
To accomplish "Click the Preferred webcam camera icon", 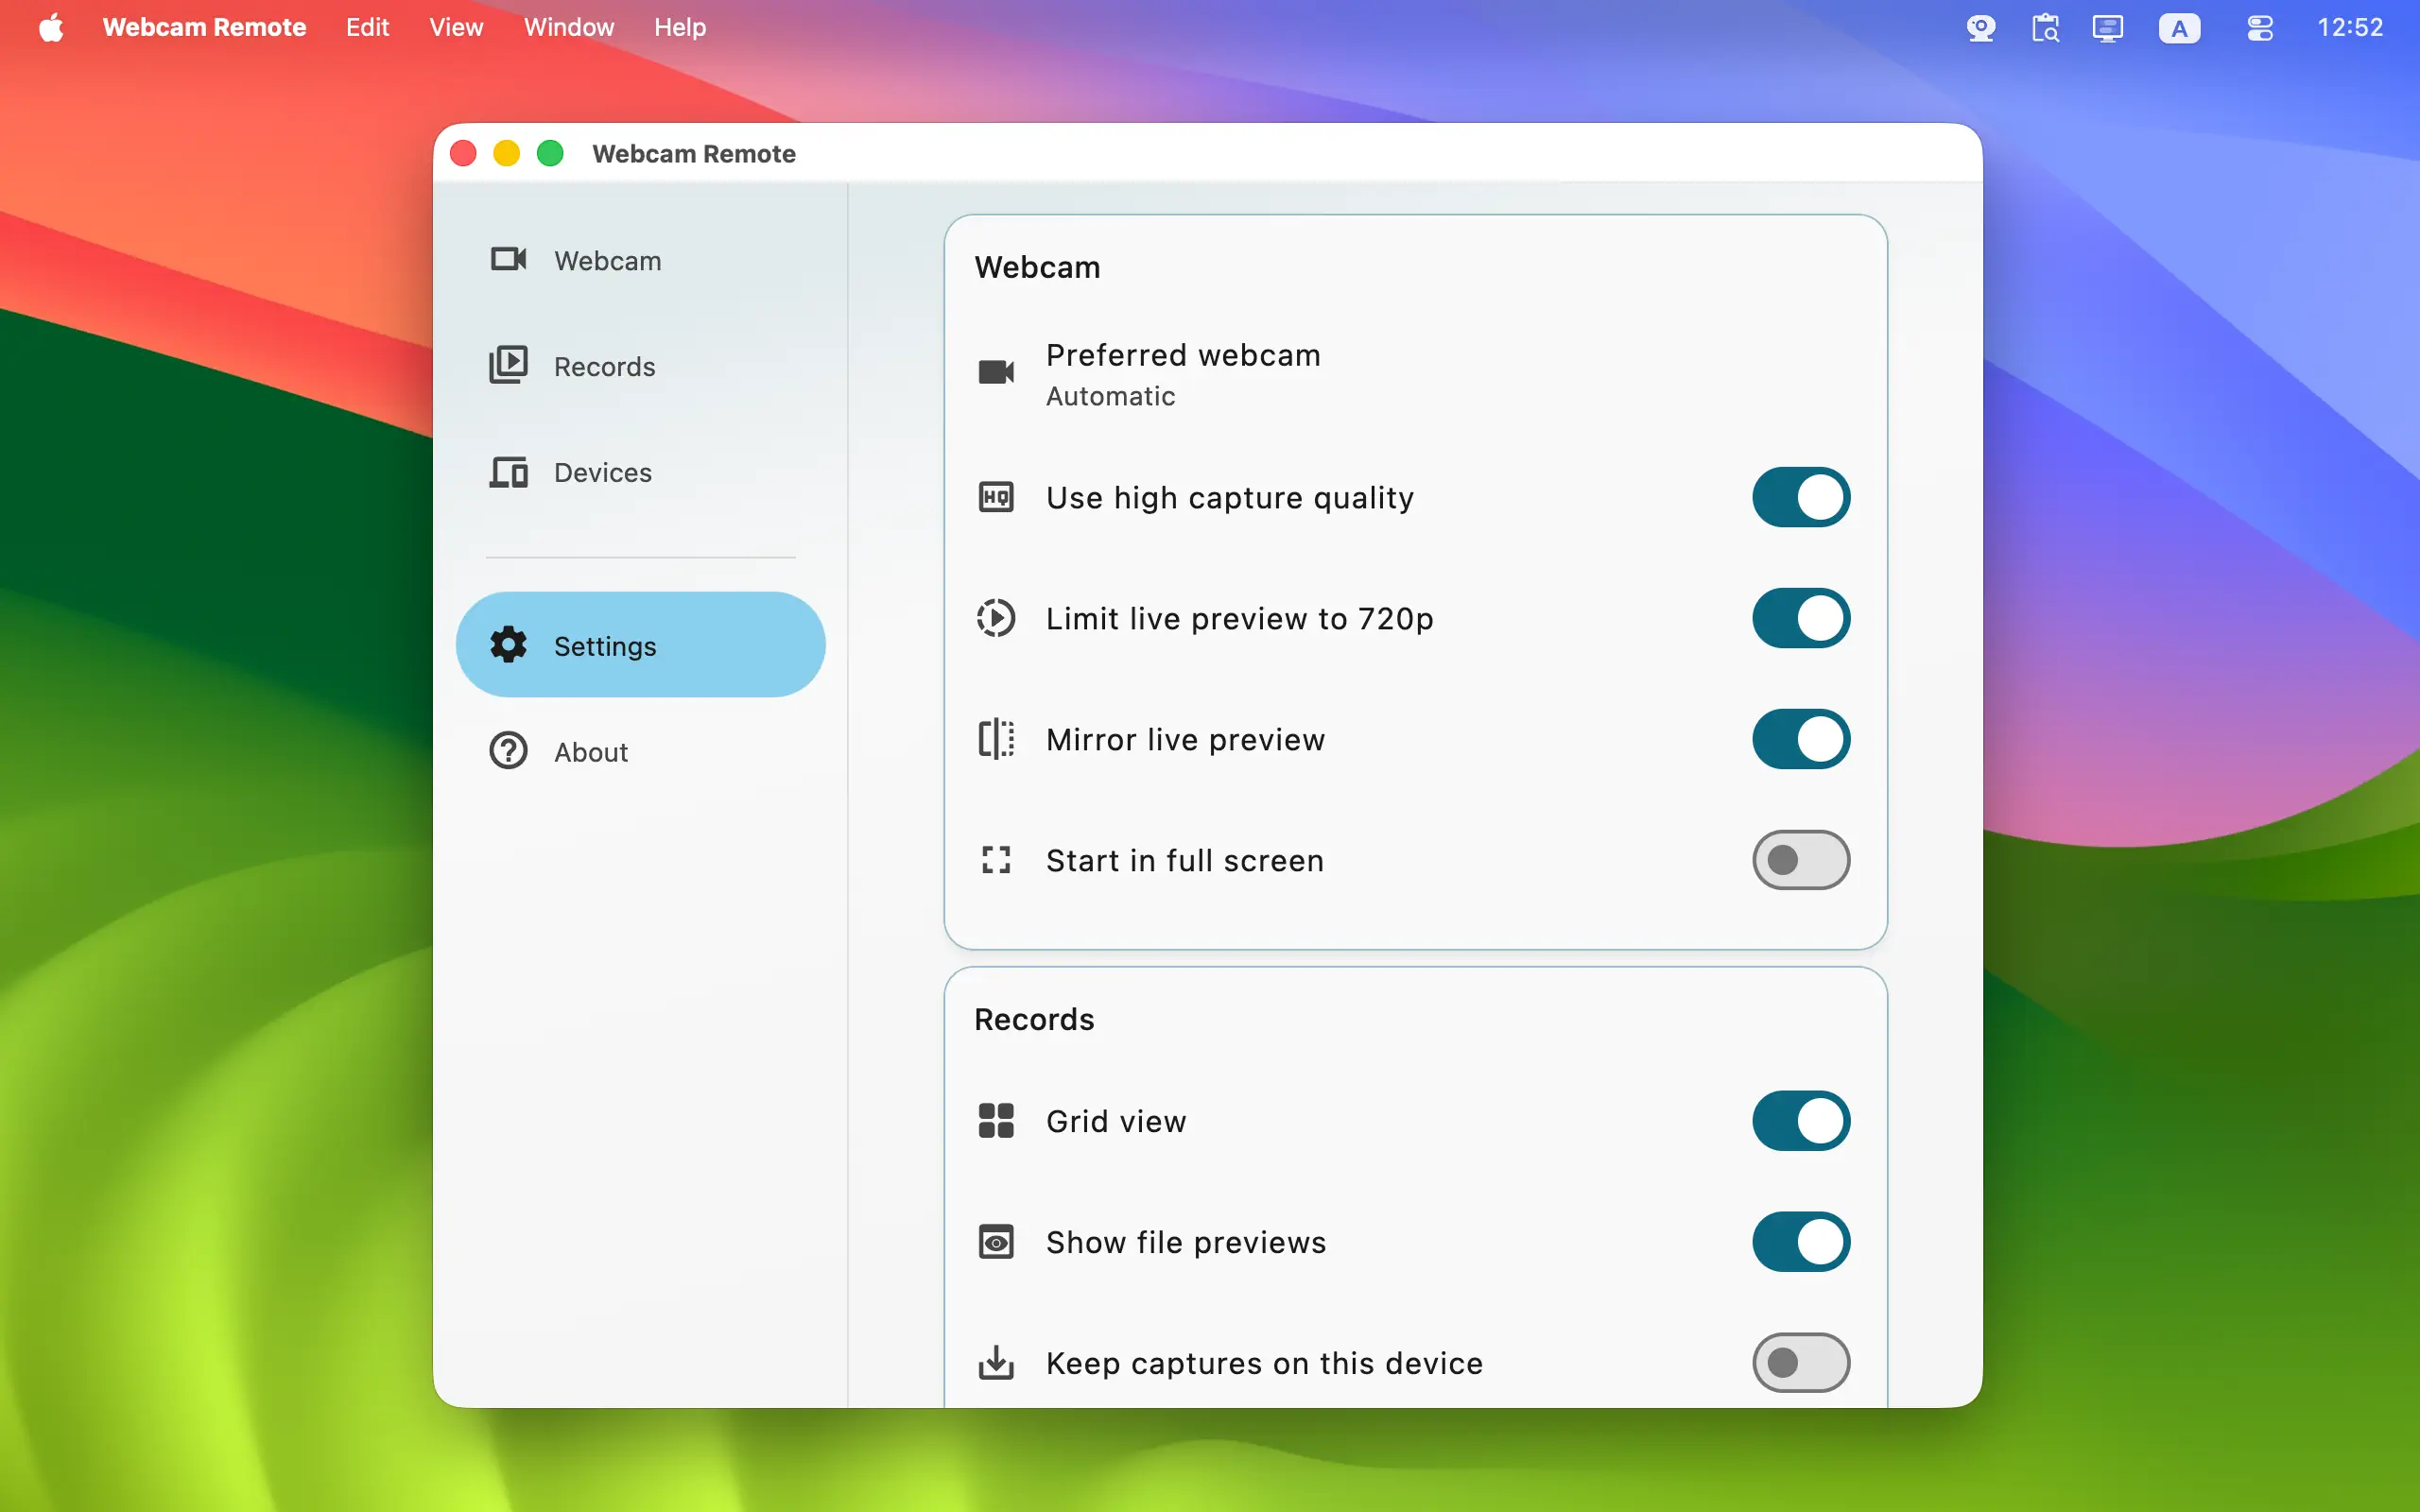I will point(996,373).
